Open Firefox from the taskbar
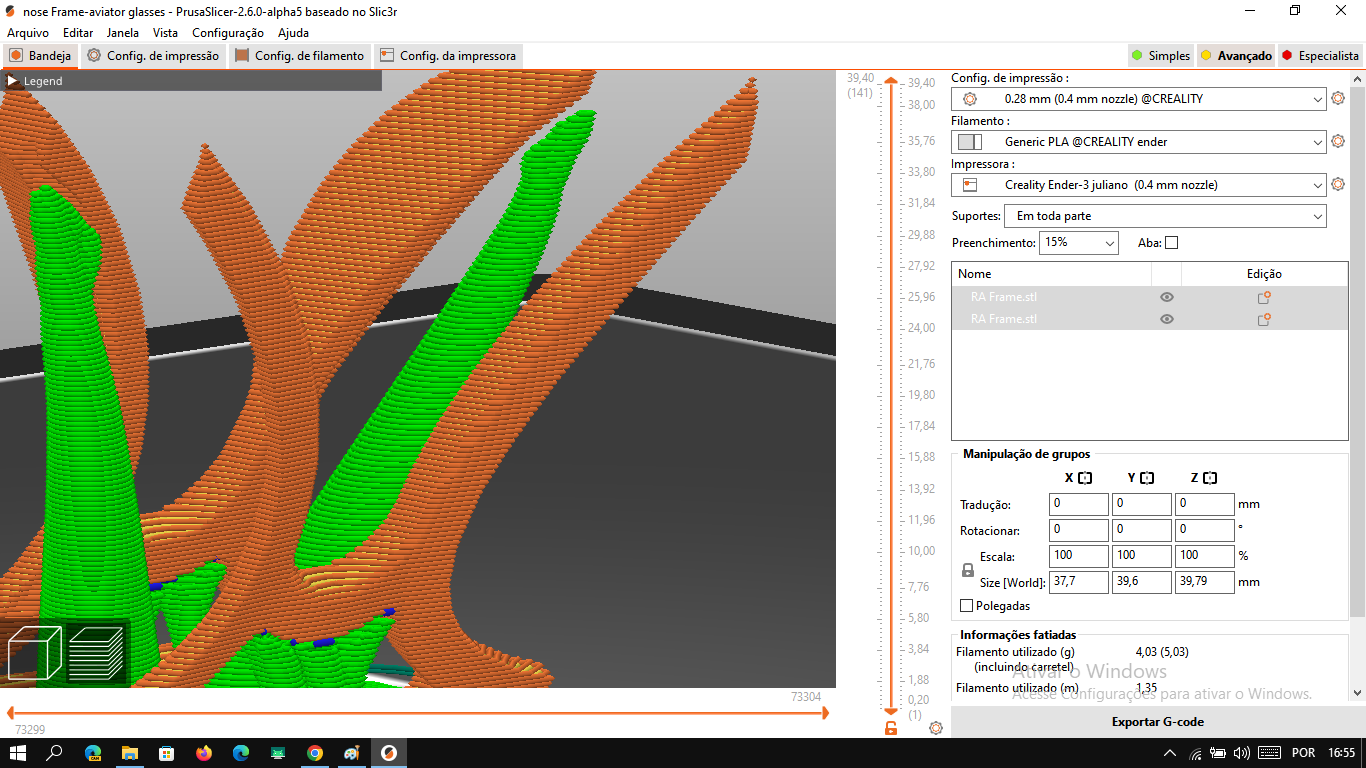 [x=204, y=753]
